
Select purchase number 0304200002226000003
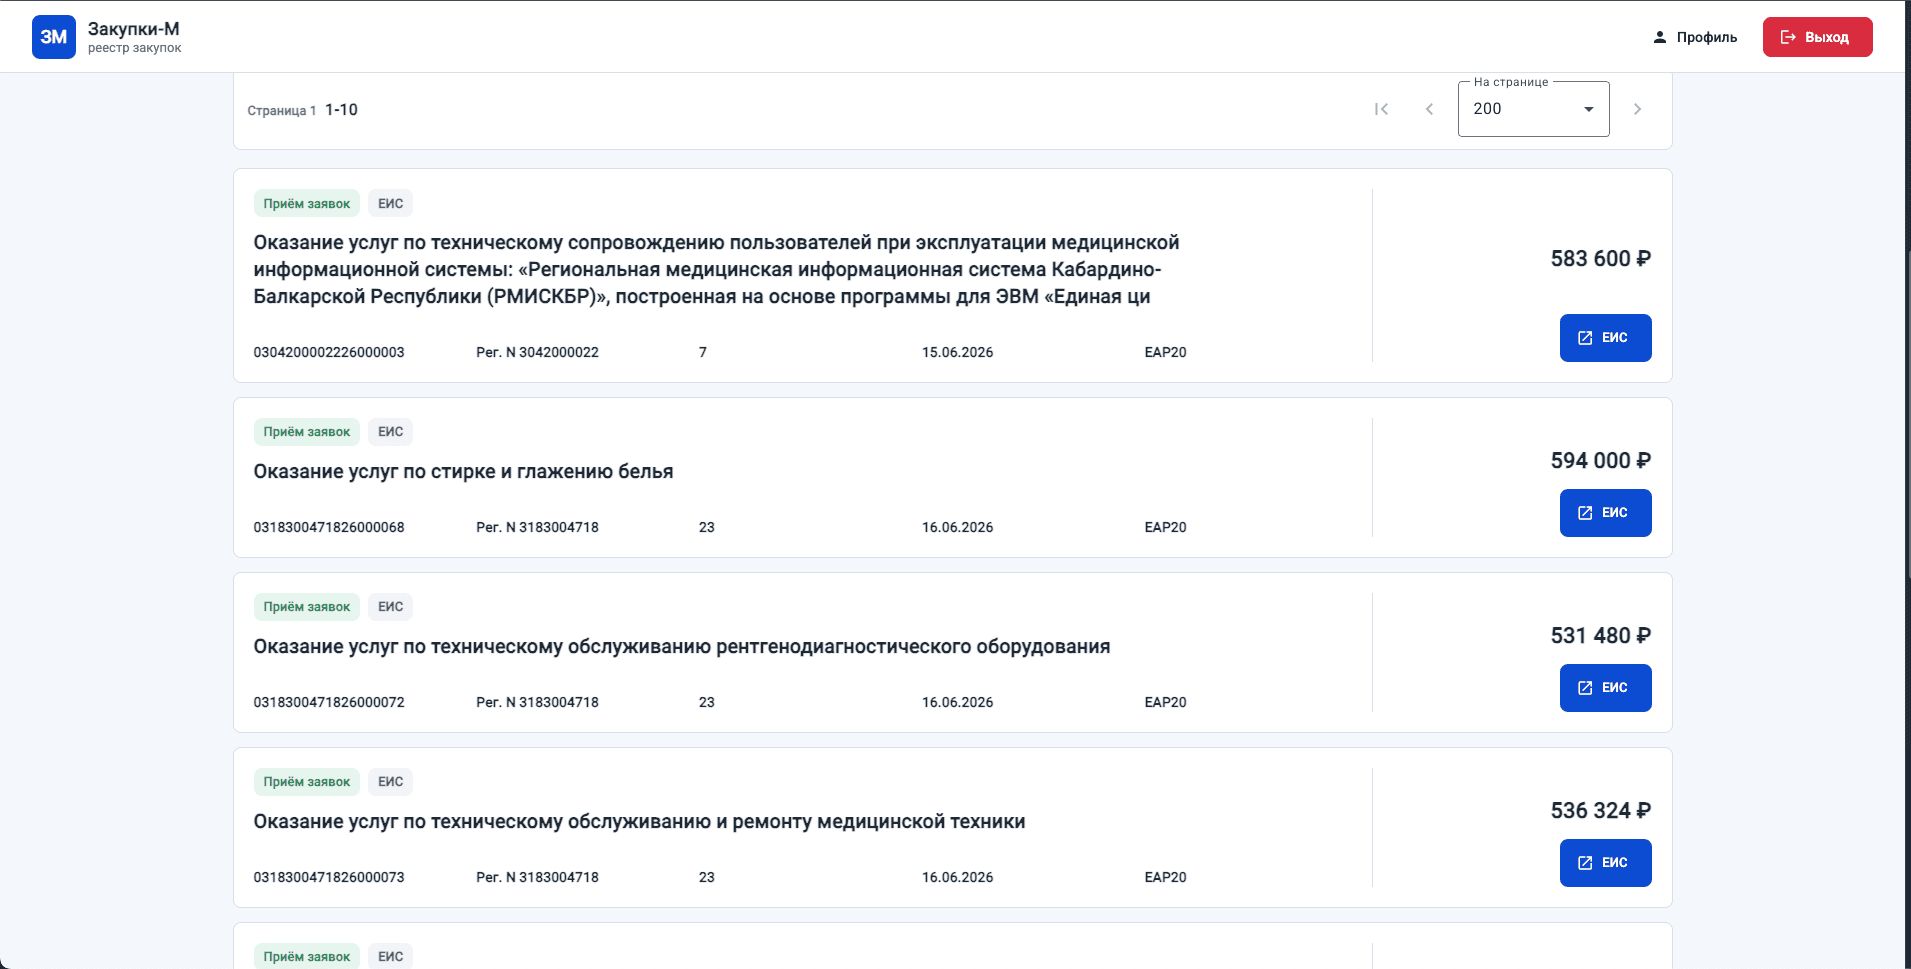pyautogui.click(x=329, y=352)
